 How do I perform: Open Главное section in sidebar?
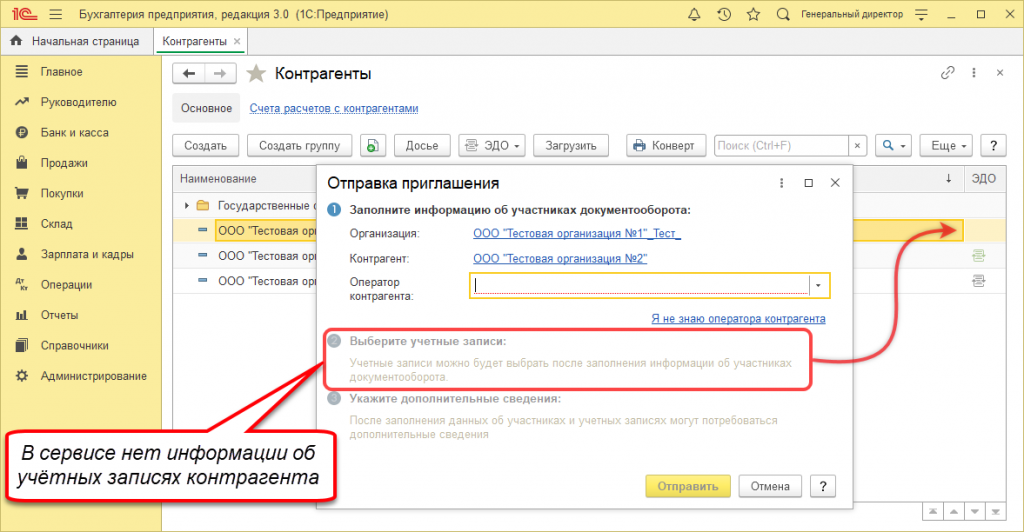pos(61,72)
